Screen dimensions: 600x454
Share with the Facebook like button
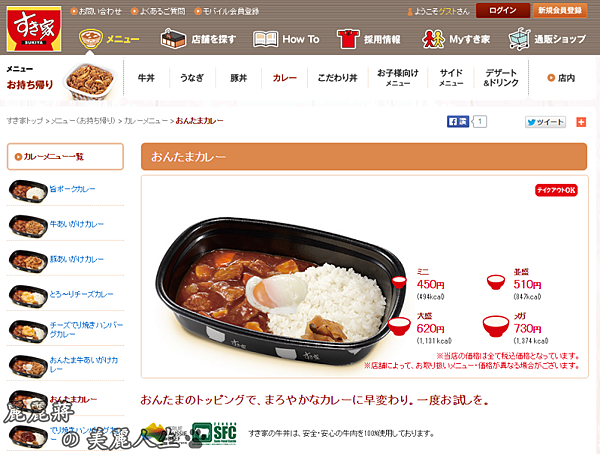tap(458, 122)
